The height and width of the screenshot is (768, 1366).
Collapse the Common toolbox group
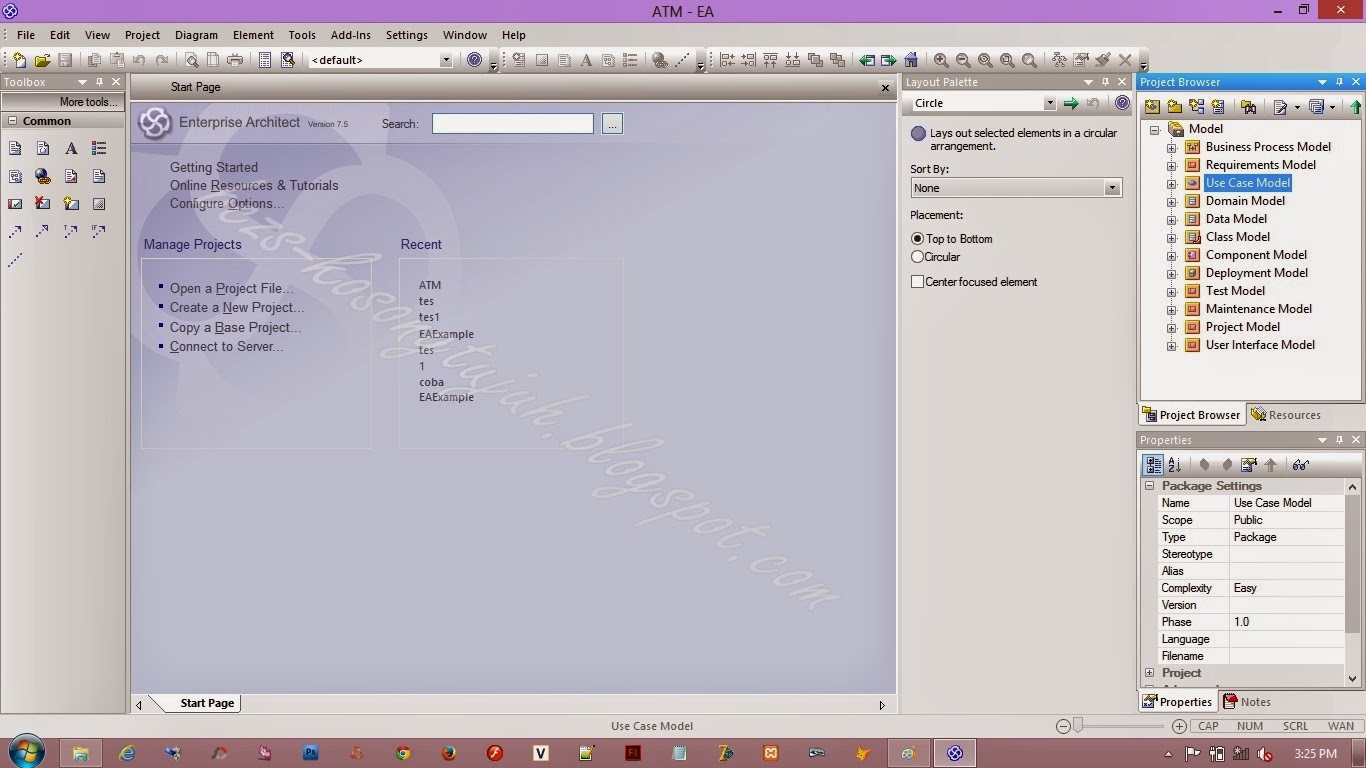point(13,121)
